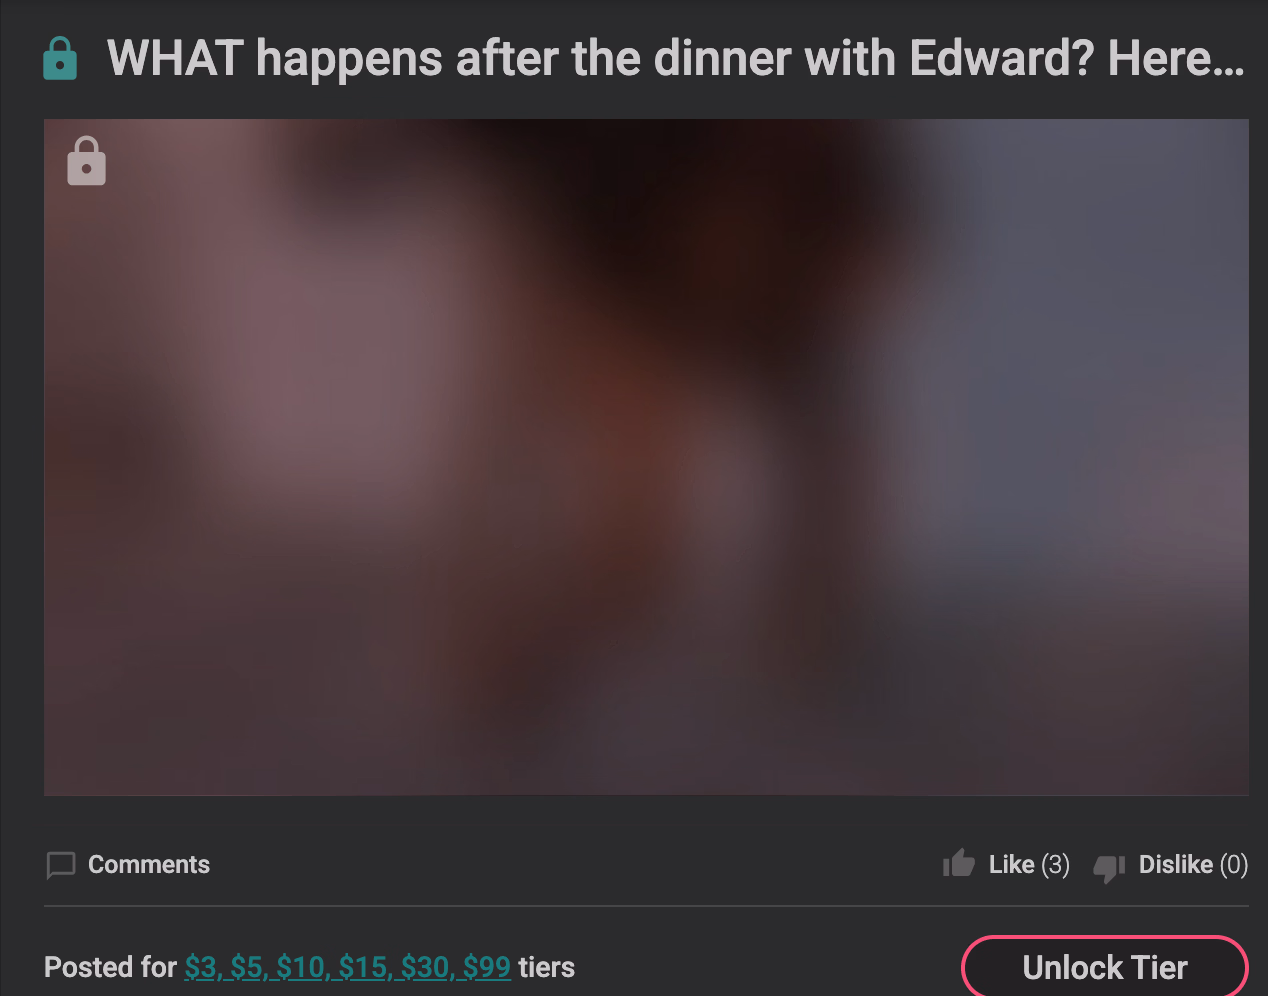
Task: Click the like count (3)
Action: tap(1056, 865)
